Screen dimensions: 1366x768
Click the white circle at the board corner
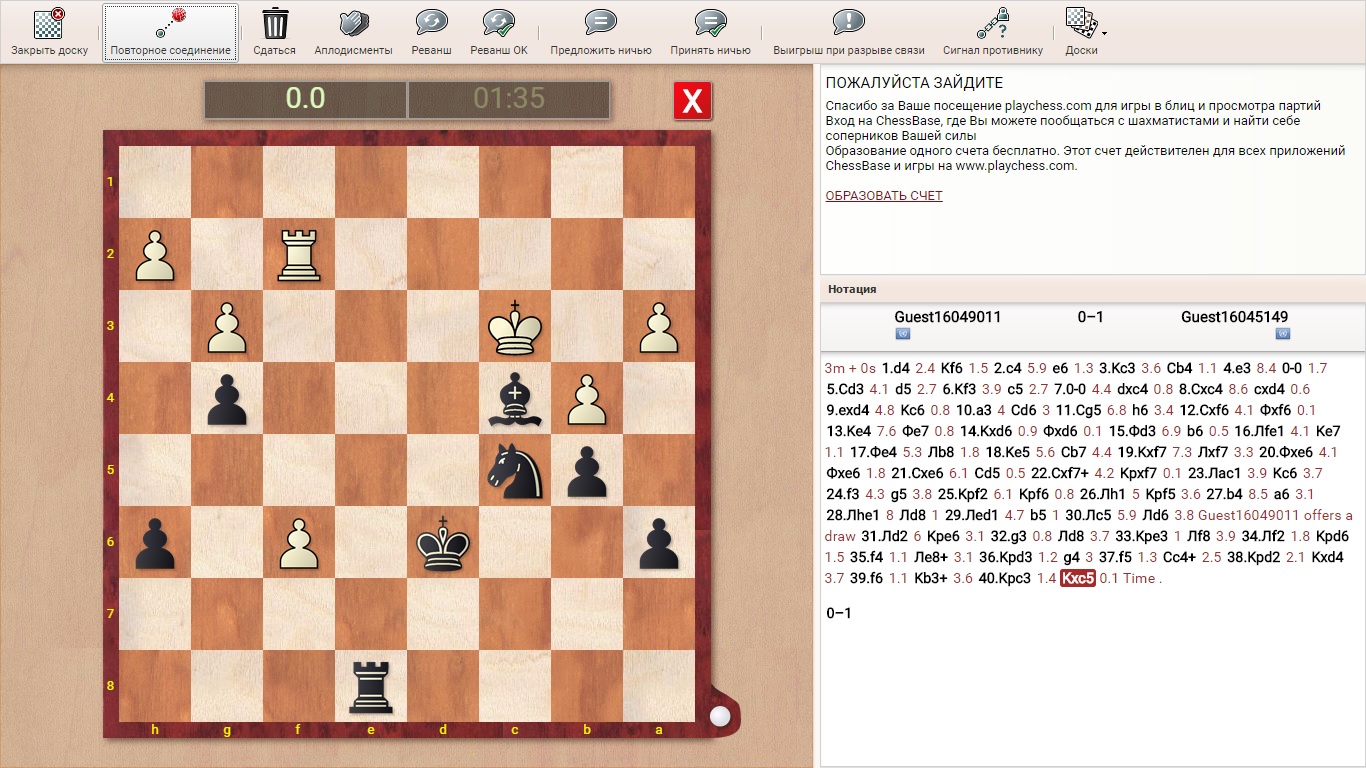(x=719, y=716)
